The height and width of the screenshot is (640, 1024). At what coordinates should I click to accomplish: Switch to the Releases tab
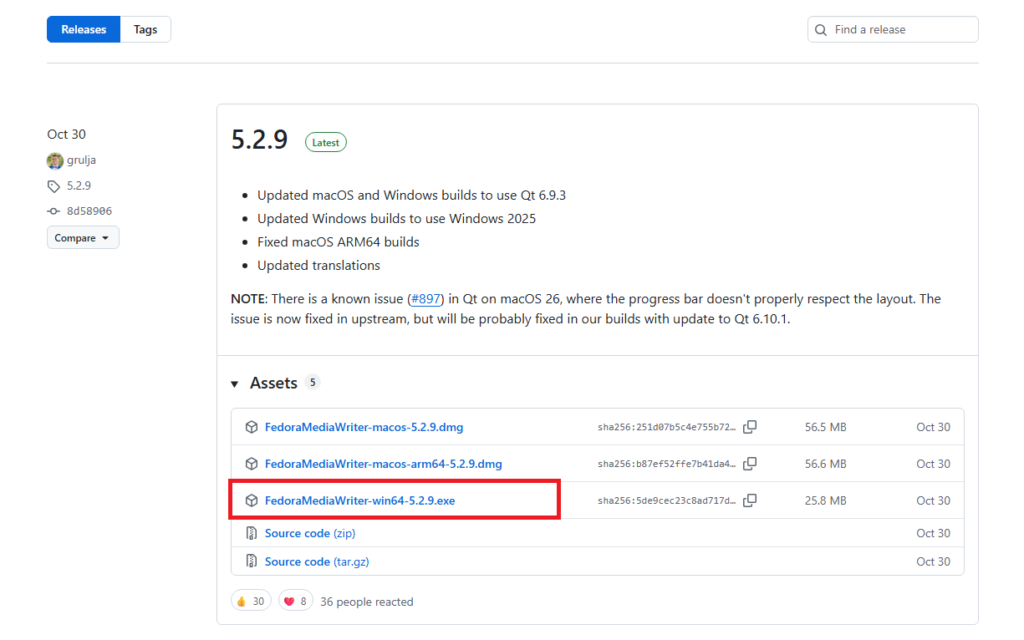pyautogui.click(x=84, y=30)
